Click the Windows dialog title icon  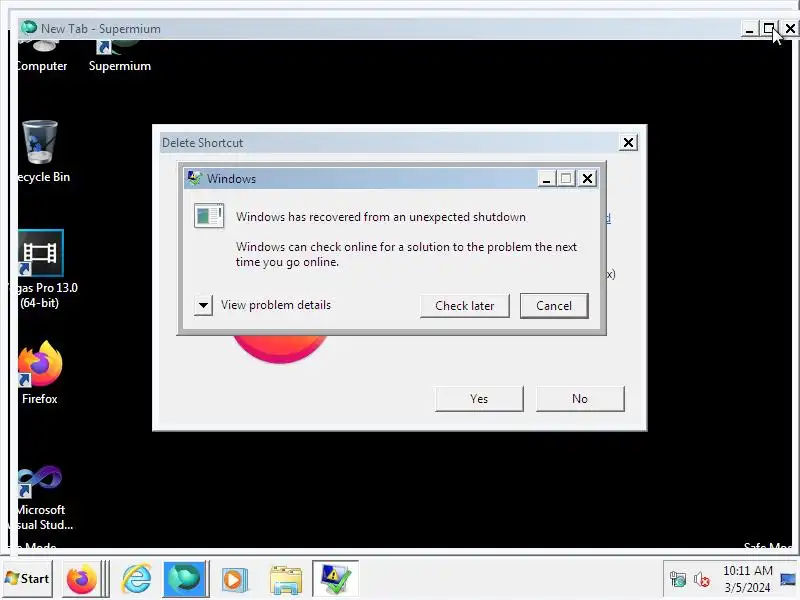click(x=194, y=178)
